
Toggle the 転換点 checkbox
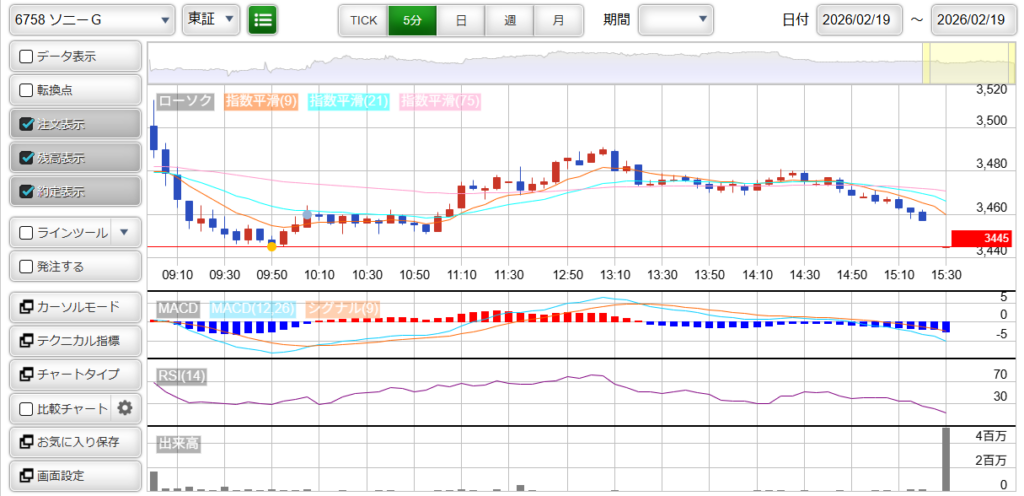27,90
